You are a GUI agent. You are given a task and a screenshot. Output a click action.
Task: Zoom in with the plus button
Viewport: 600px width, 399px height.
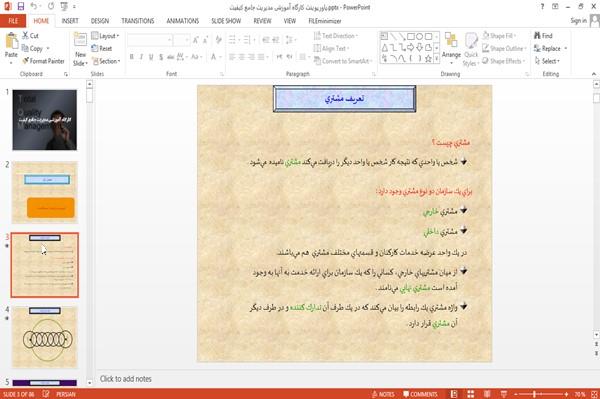pos(566,394)
